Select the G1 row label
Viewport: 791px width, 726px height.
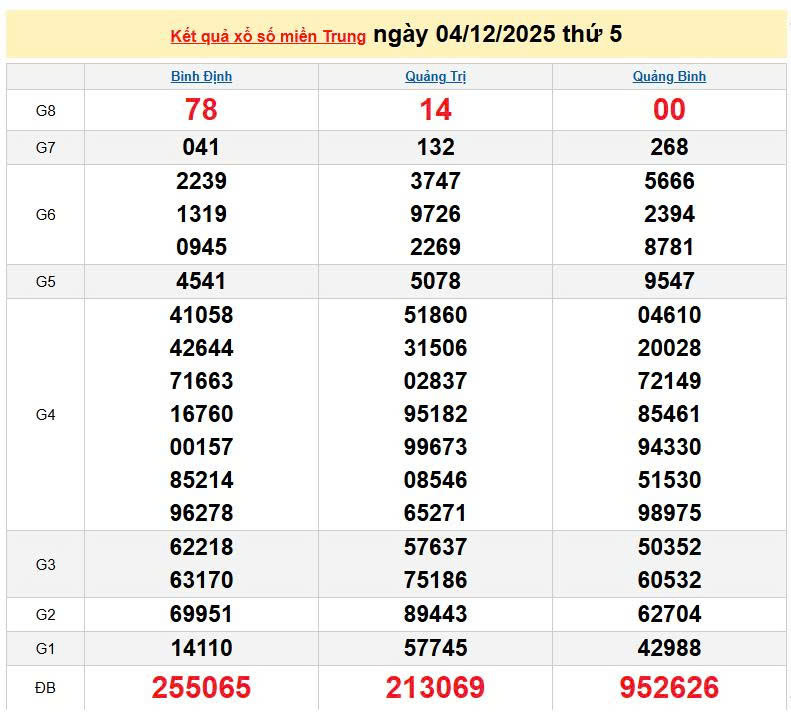[x=45, y=648]
